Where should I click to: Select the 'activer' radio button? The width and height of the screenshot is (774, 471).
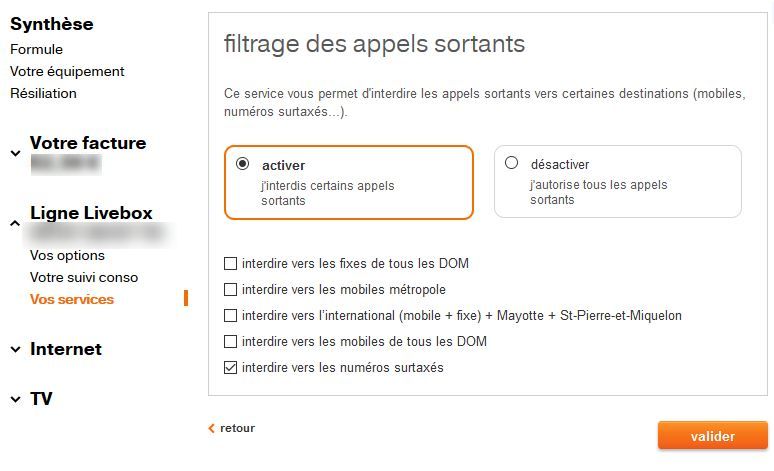(x=242, y=163)
